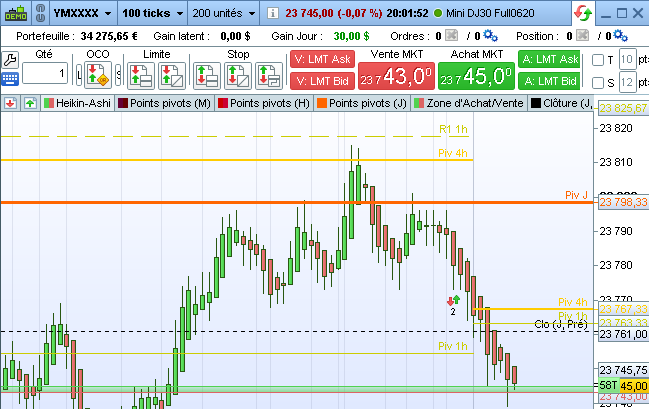Select the Heikin-Ashi indicator tab
The image size is (649, 409).
(x=77, y=103)
